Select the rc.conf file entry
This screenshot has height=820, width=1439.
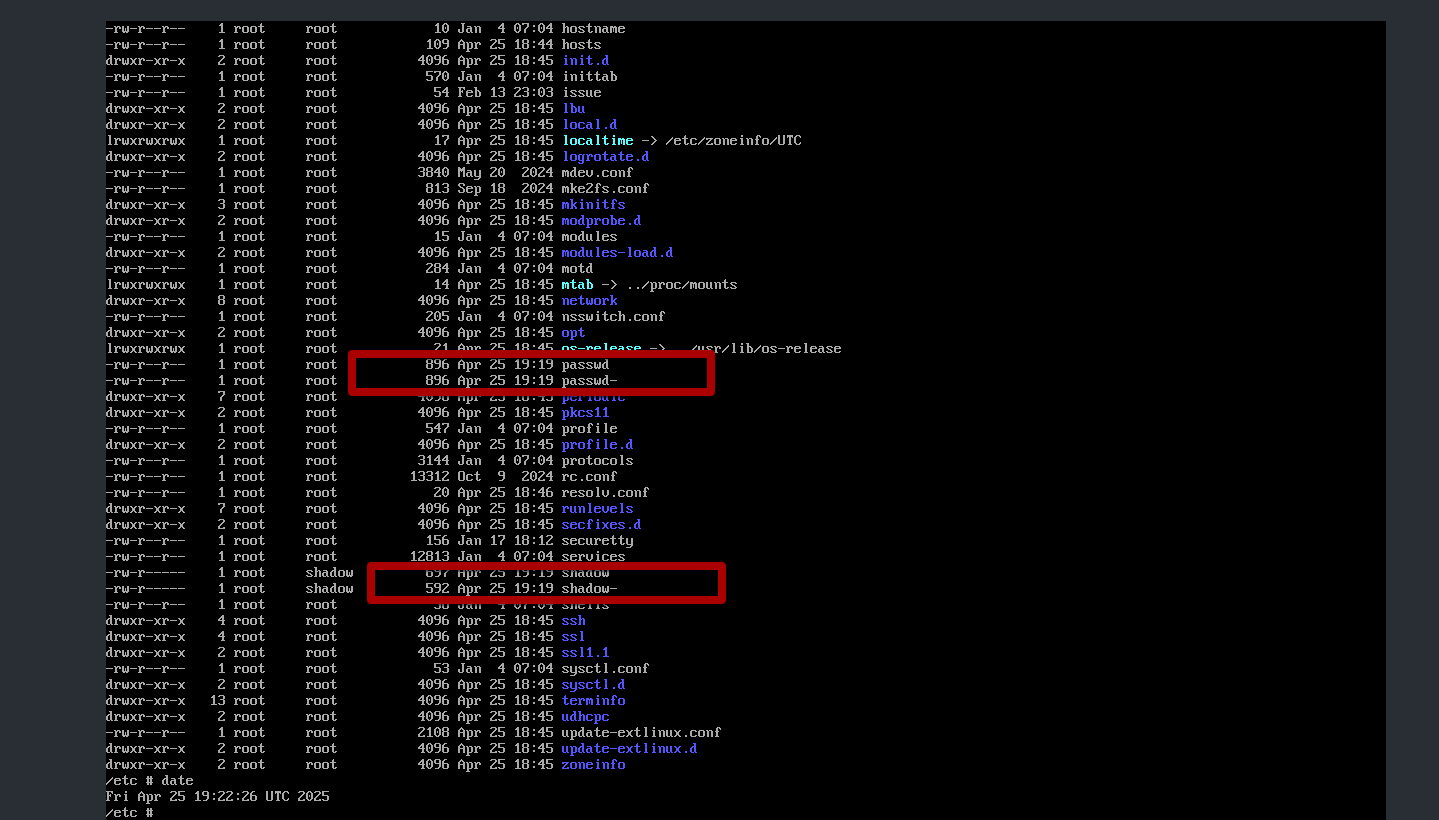589,477
